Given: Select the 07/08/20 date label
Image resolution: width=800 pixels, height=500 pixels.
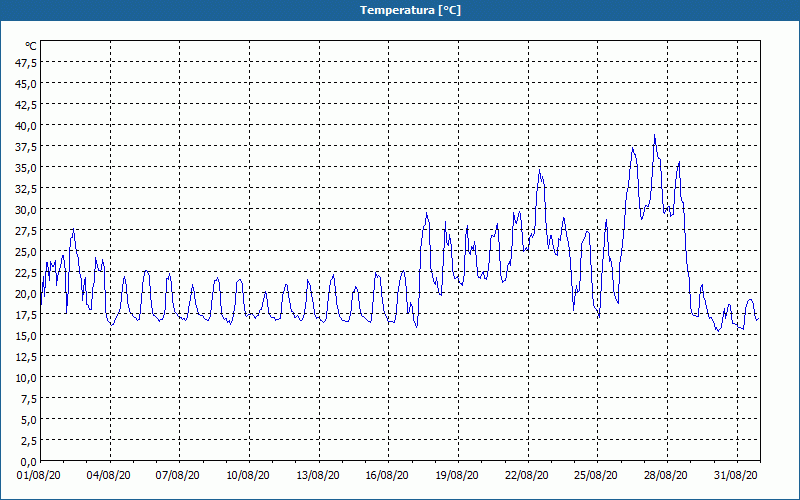Looking at the screenshot, I should coord(178,475).
